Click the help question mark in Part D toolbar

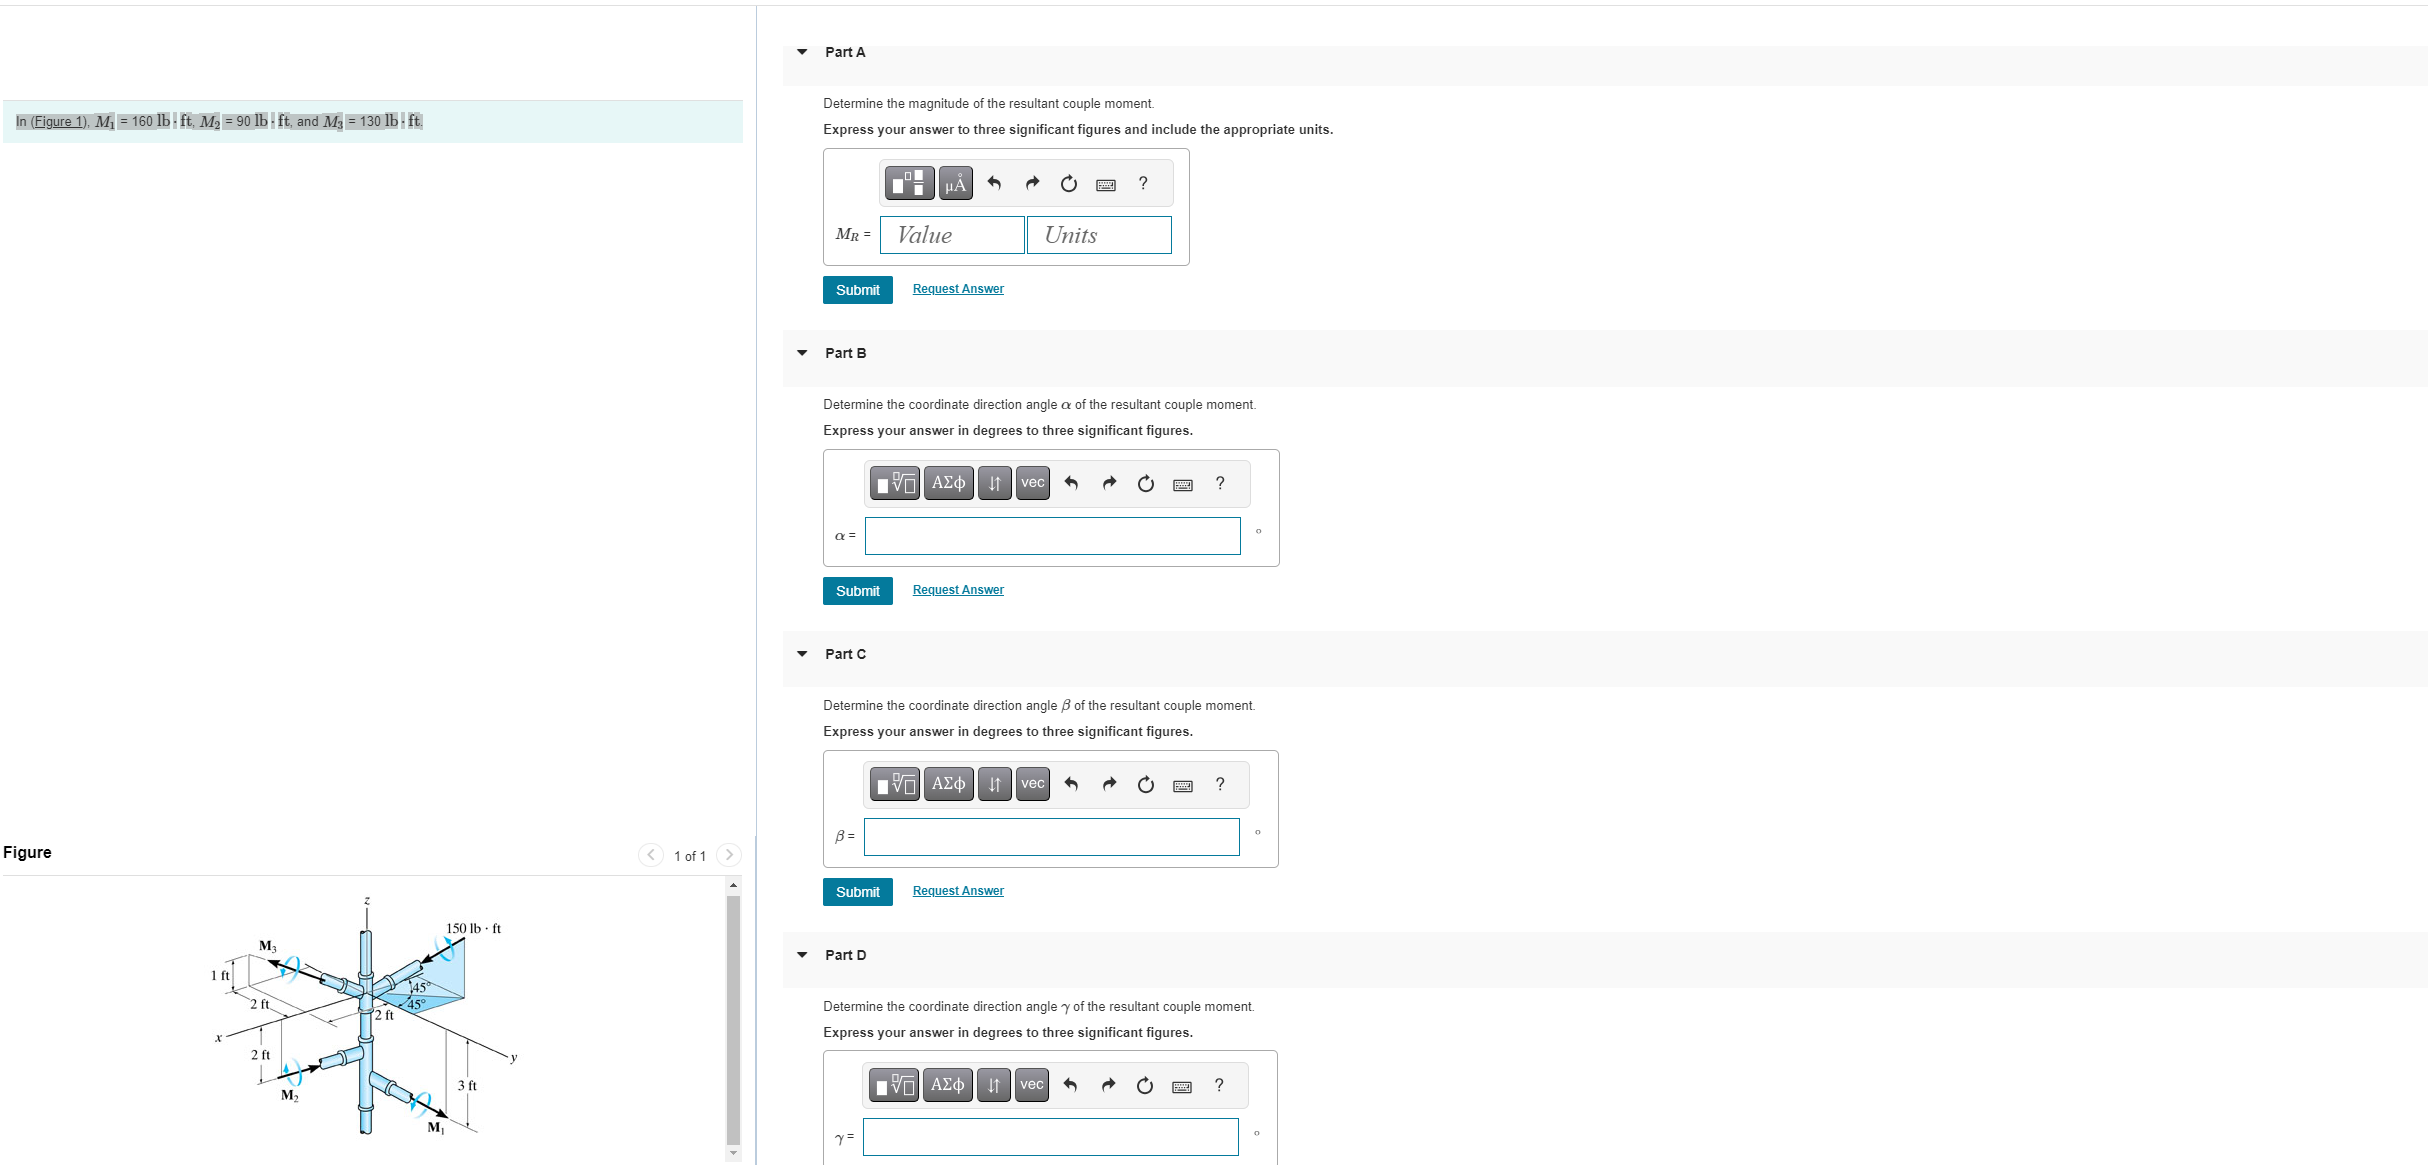[1218, 1085]
